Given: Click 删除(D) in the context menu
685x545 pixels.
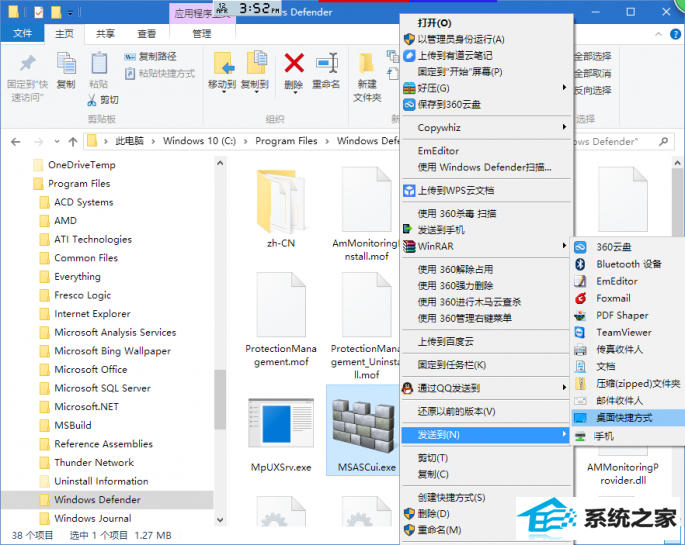Looking at the screenshot, I should (x=487, y=514).
